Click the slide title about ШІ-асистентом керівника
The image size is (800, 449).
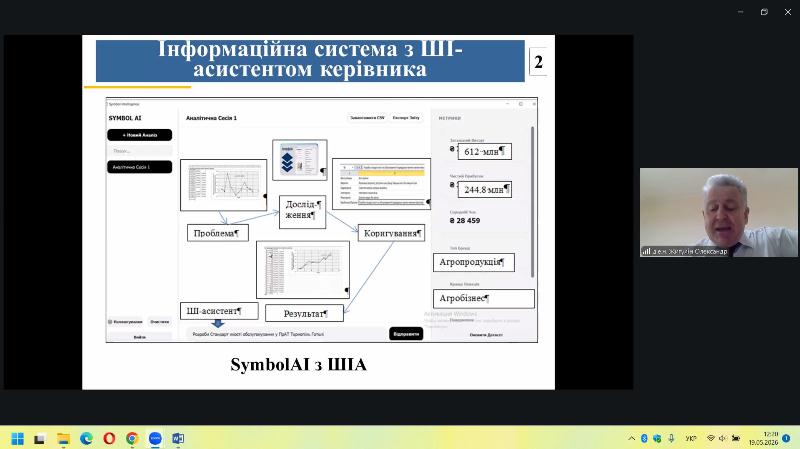click(310, 59)
